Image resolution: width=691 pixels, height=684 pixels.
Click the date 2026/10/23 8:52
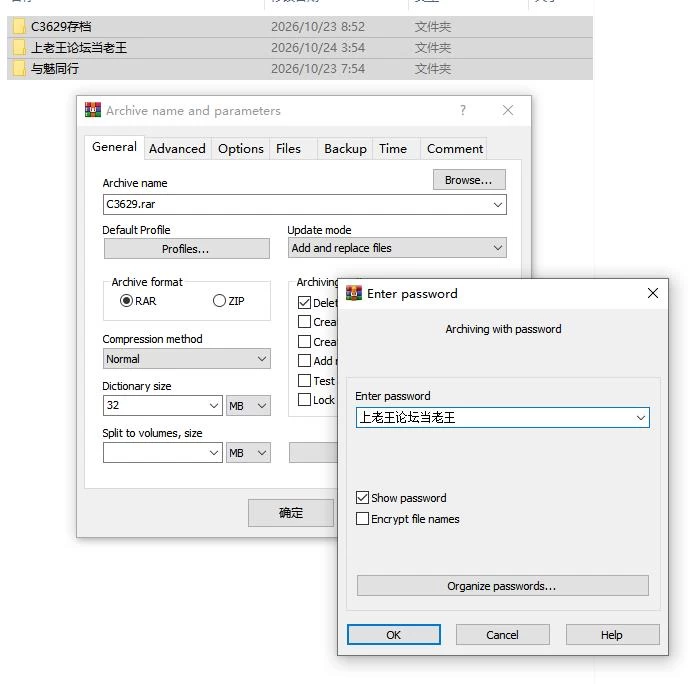(x=318, y=26)
